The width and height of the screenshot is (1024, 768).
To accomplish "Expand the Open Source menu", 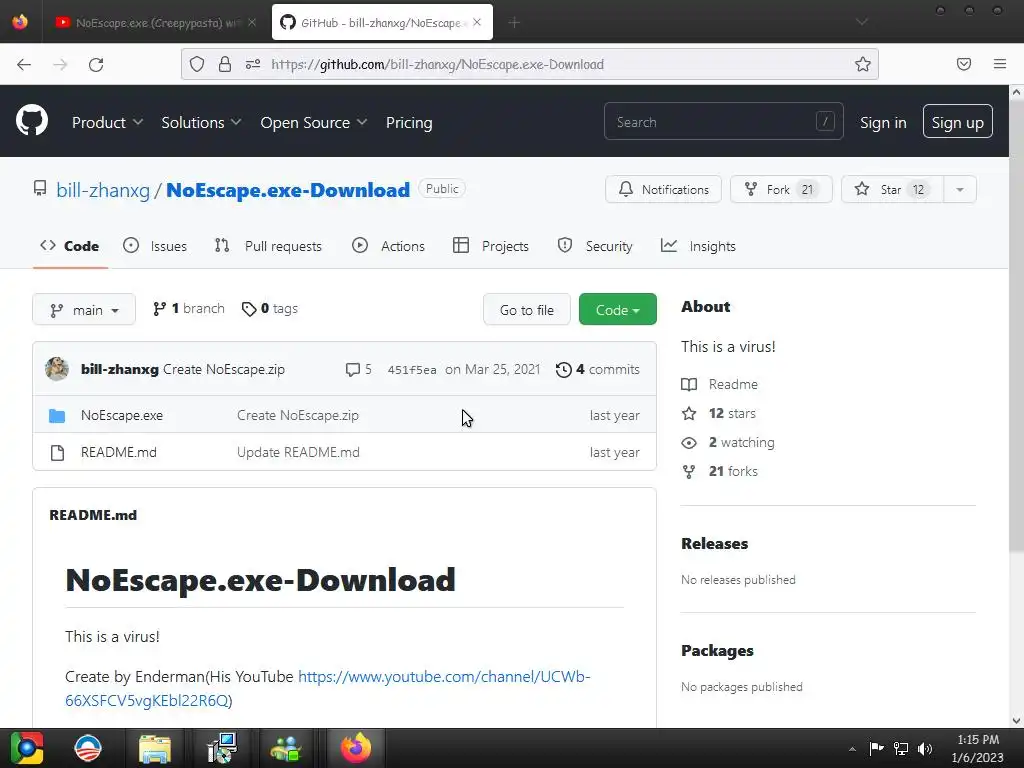I will [x=313, y=122].
